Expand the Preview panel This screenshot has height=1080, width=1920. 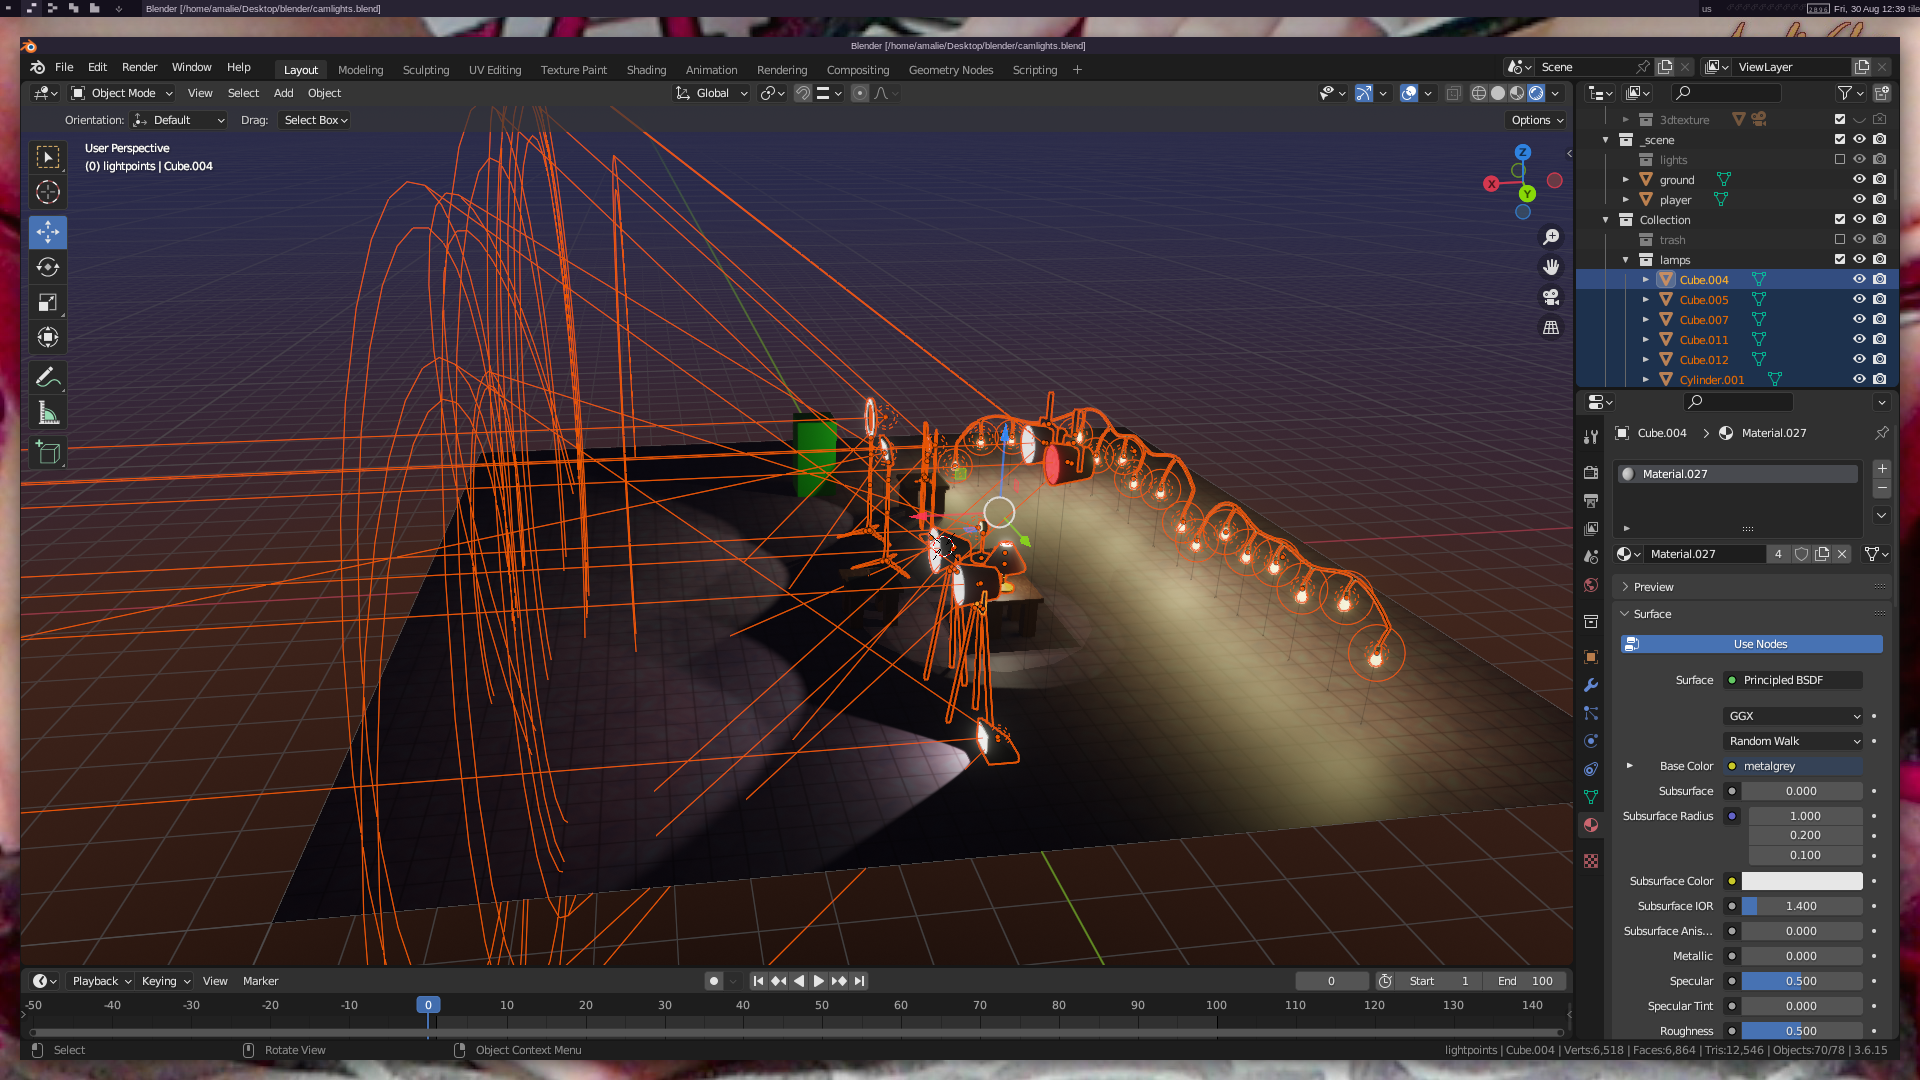click(x=1653, y=587)
